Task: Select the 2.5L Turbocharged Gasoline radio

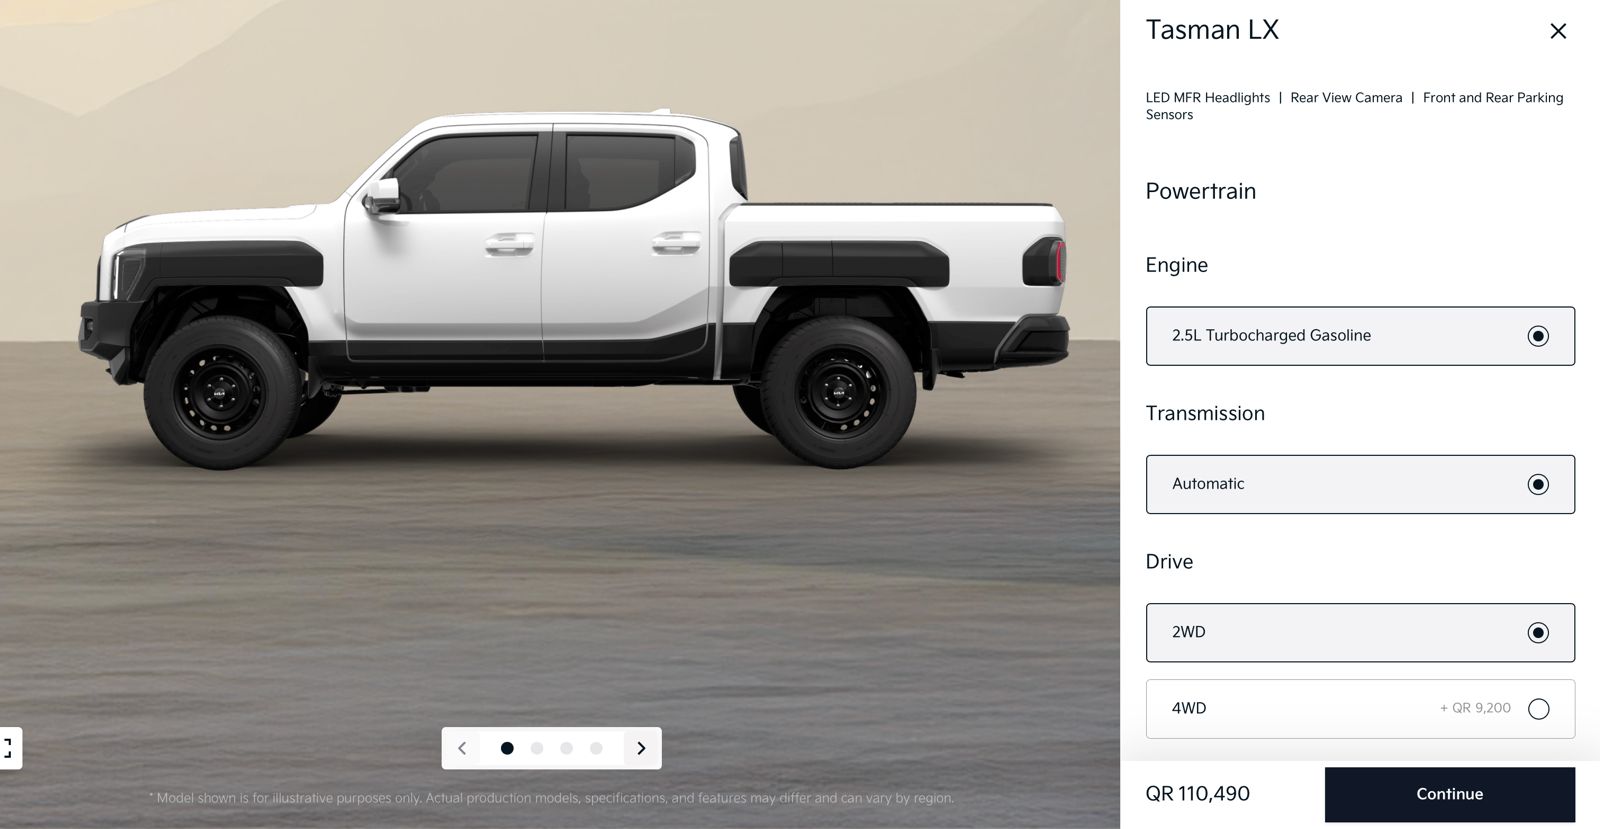Action: pos(1538,336)
